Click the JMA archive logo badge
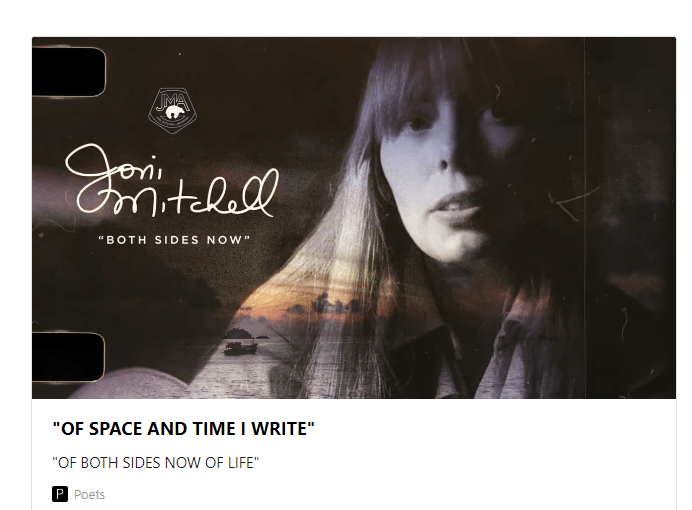This screenshot has height=510, width=692. point(171,108)
